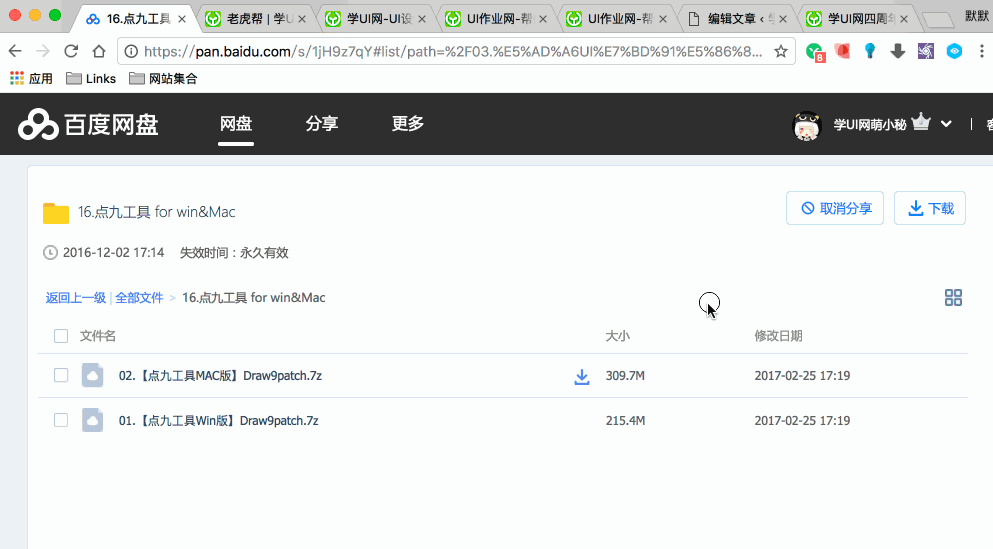Click the 309.7M size value
993x549 pixels.
(625, 375)
